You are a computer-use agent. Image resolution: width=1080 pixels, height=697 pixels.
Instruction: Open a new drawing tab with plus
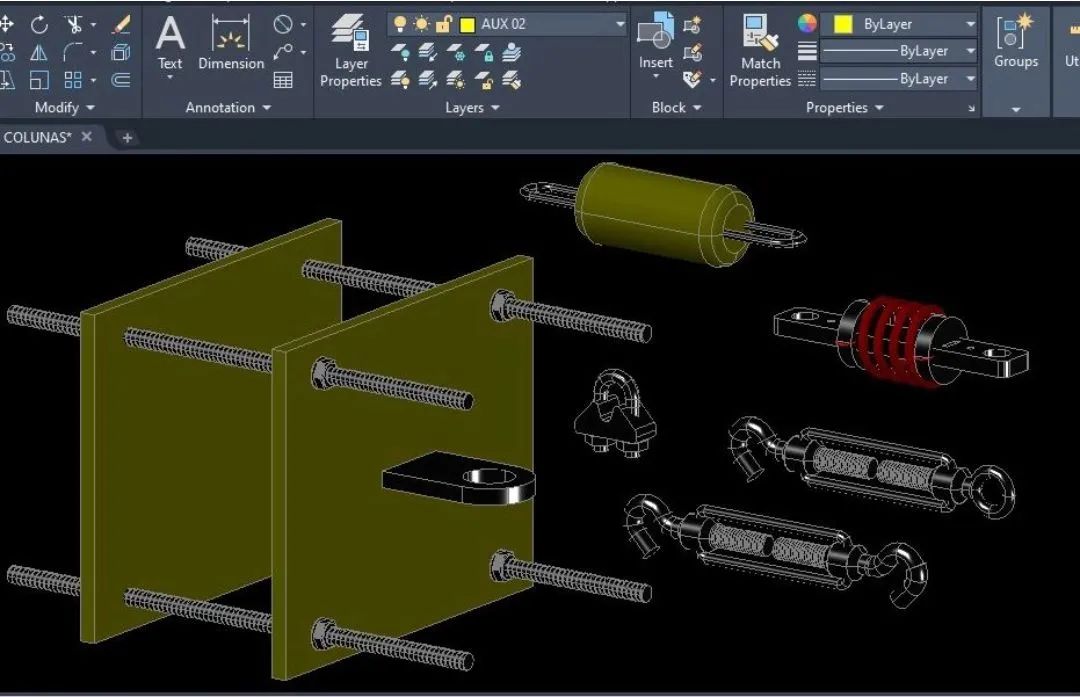(127, 138)
